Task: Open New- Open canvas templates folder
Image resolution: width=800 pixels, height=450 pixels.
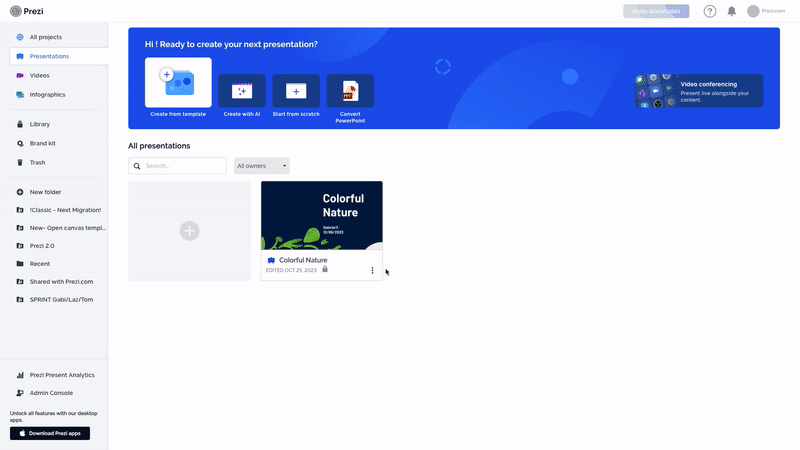Action: (x=67, y=228)
